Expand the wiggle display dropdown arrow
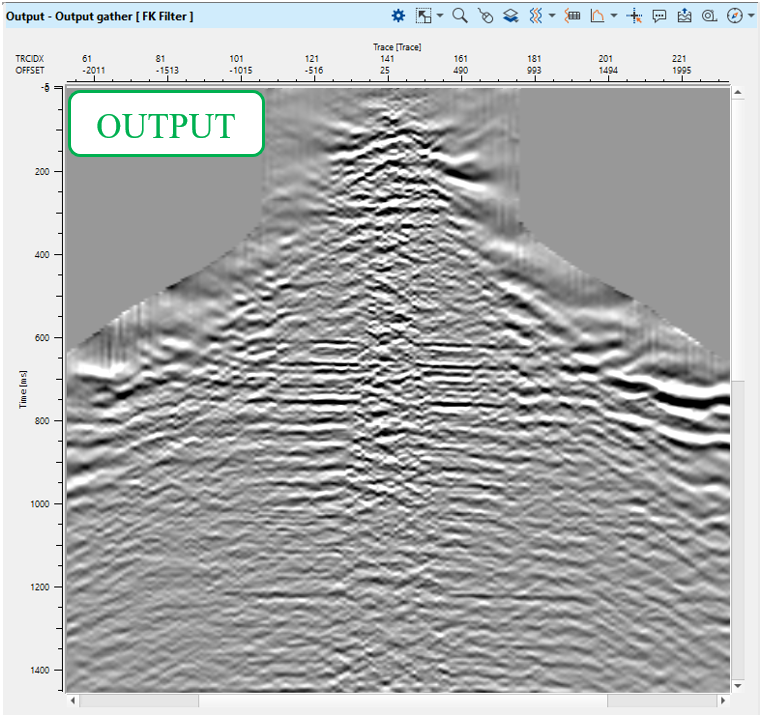The width and height of the screenshot is (762, 717). coord(552,16)
